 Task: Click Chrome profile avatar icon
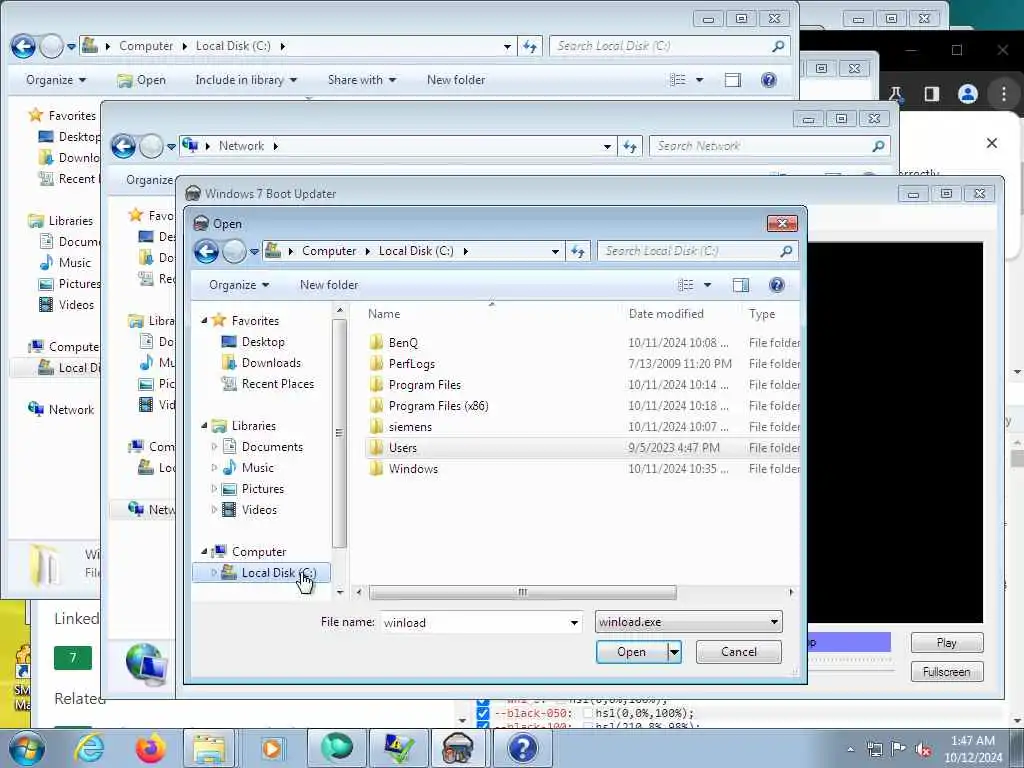(x=967, y=94)
